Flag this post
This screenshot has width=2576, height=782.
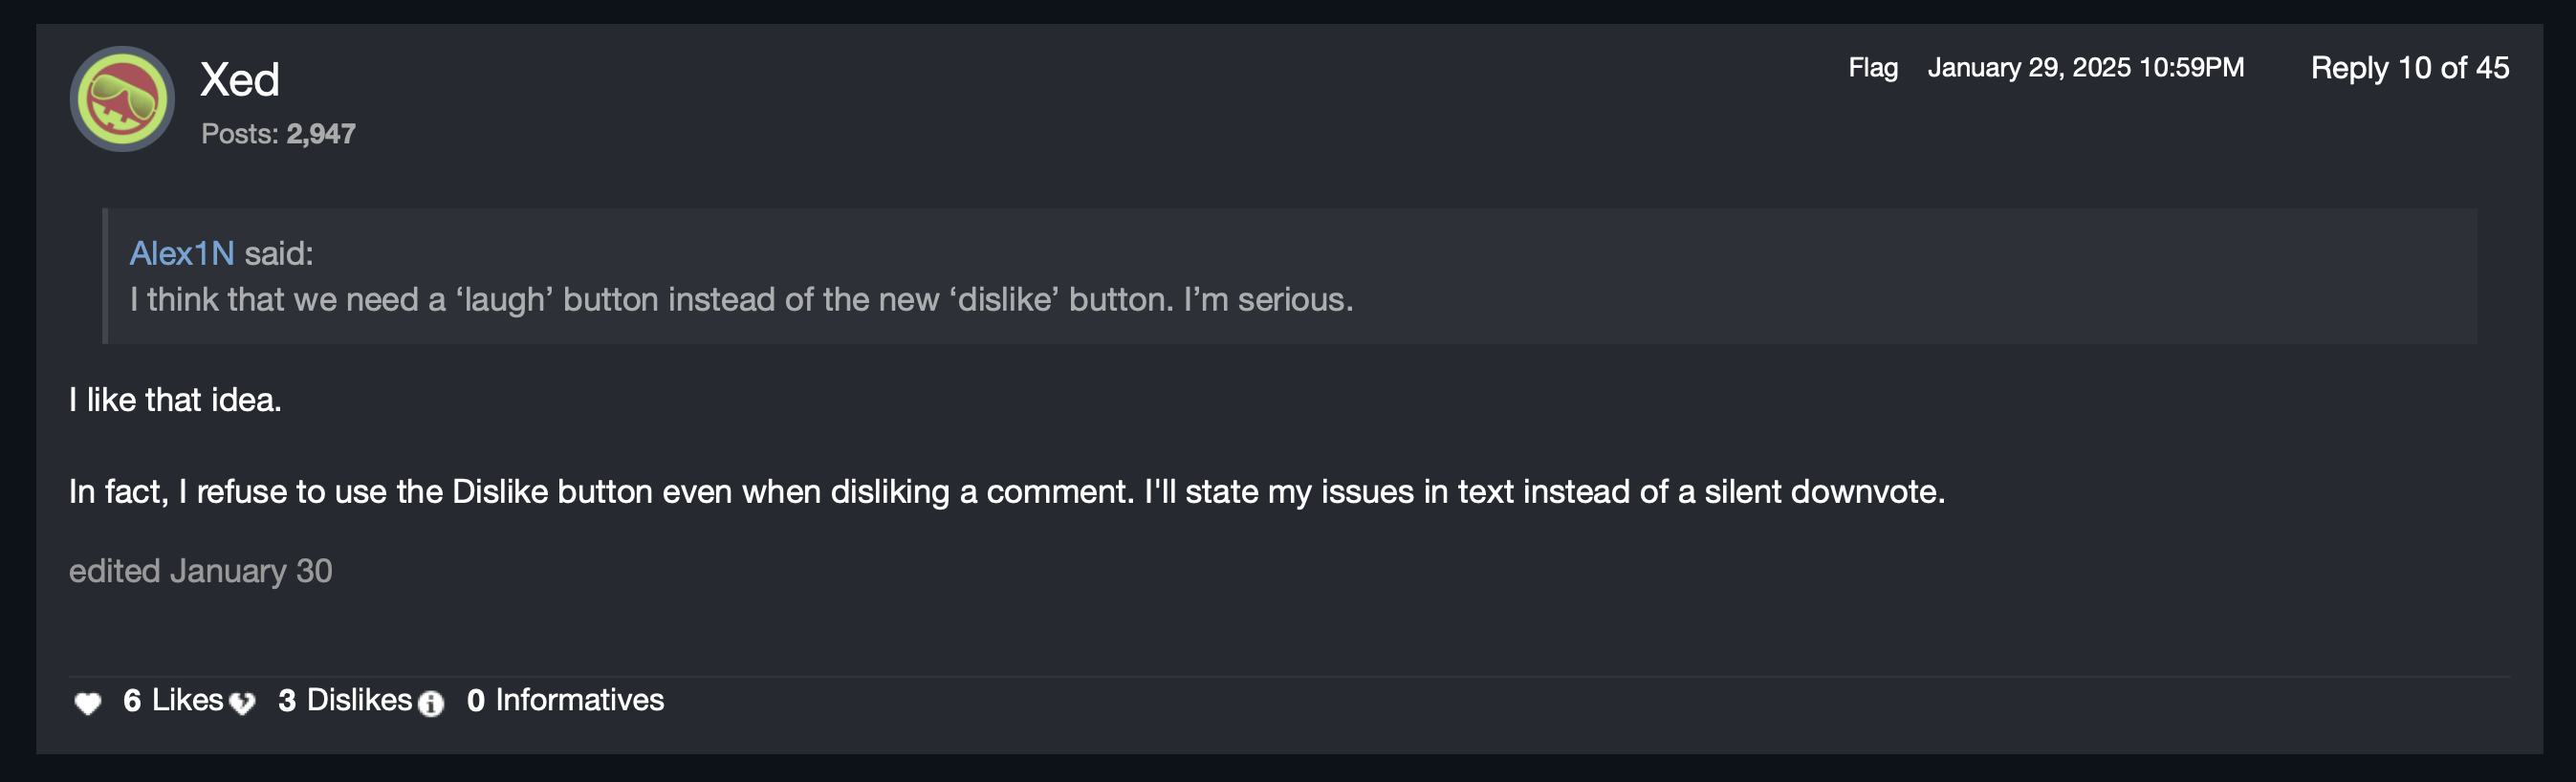click(1872, 68)
